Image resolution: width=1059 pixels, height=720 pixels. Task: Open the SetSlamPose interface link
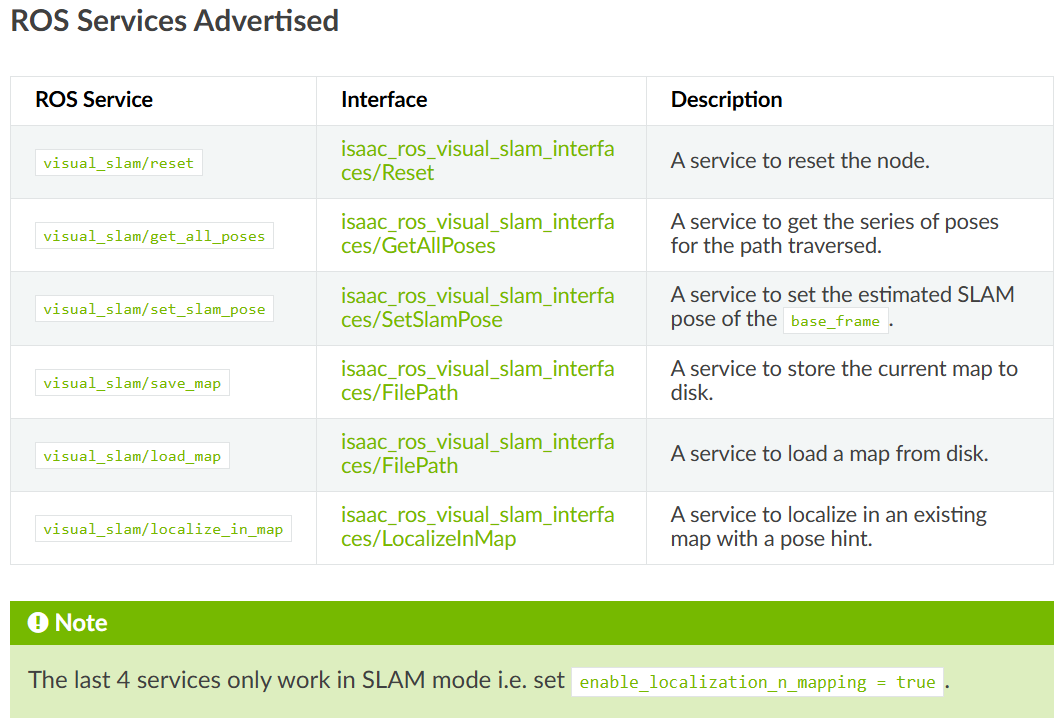point(477,307)
